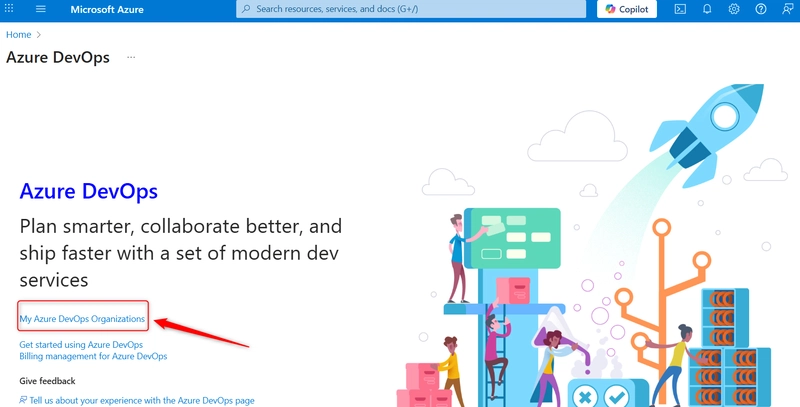Open My Azure DevOps Organizations link
Screen dimensions: 800x407
pos(82,319)
